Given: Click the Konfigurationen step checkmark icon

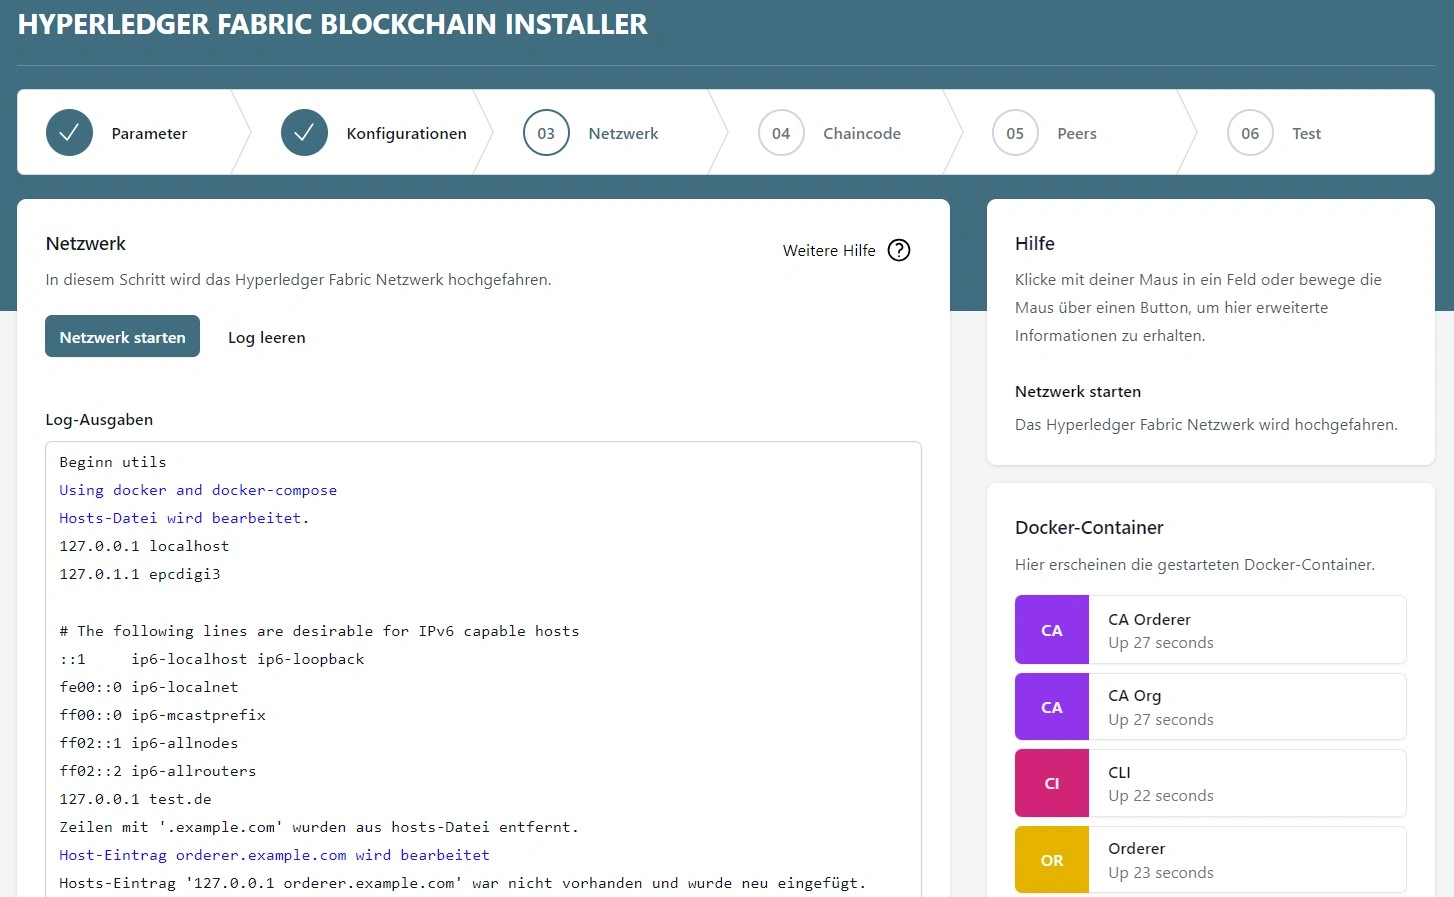Looking at the screenshot, I should (x=304, y=133).
